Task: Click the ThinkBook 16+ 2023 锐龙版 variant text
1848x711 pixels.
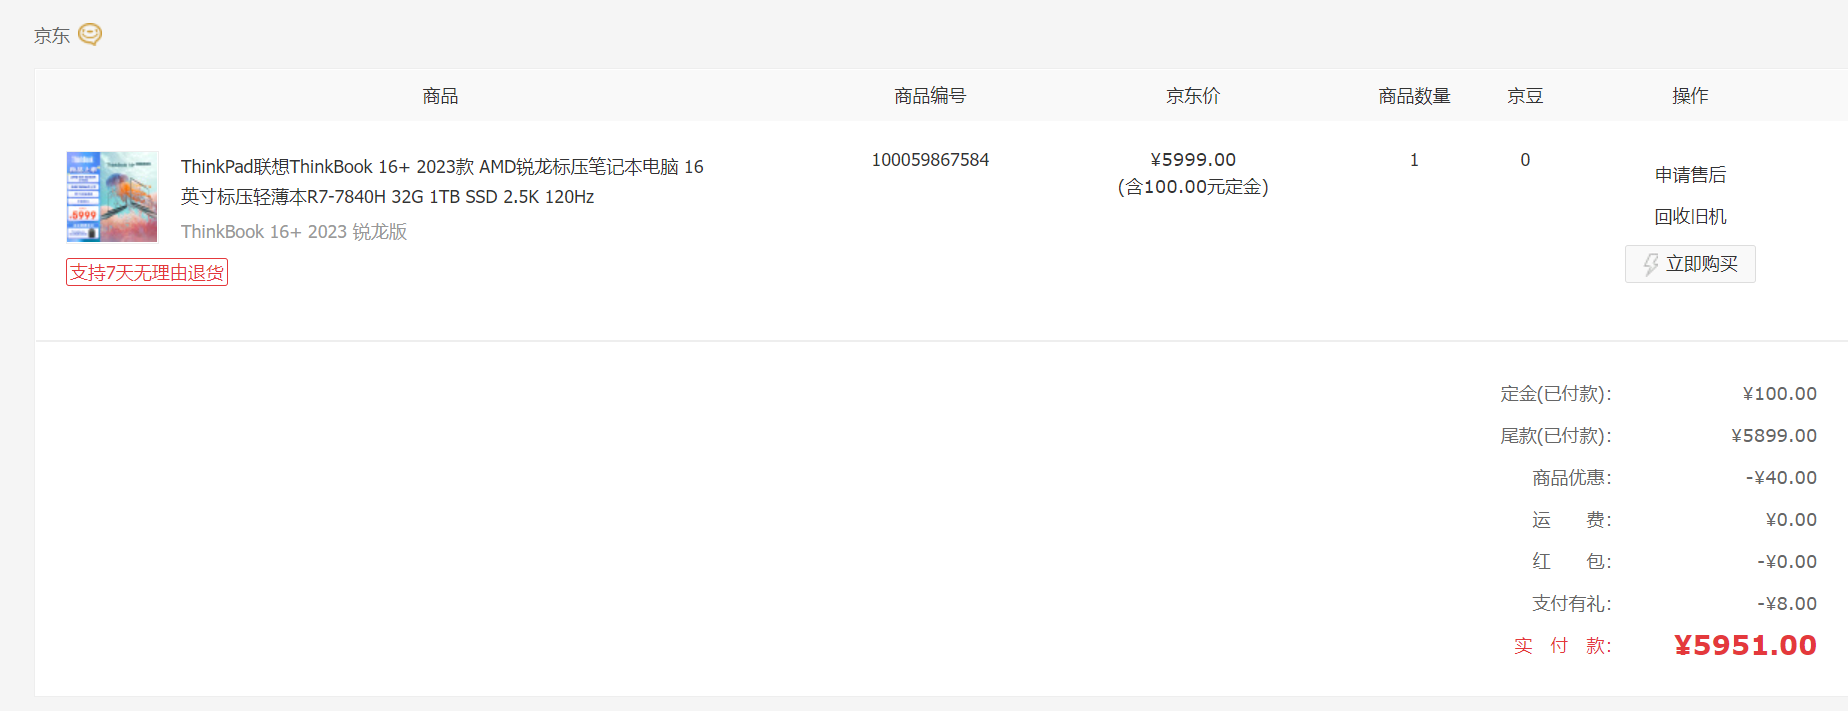Action: click(294, 232)
